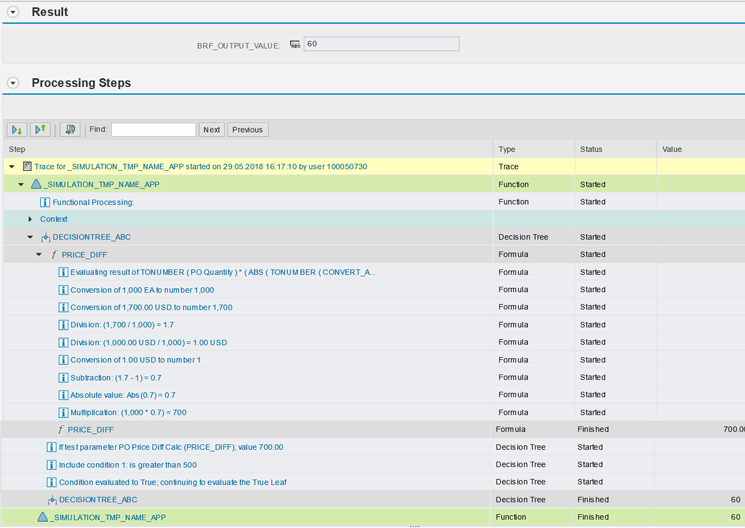This screenshot has width=745, height=528.
Task: Collapse the DECISIONTREE_ABC node
Action: tap(30, 237)
